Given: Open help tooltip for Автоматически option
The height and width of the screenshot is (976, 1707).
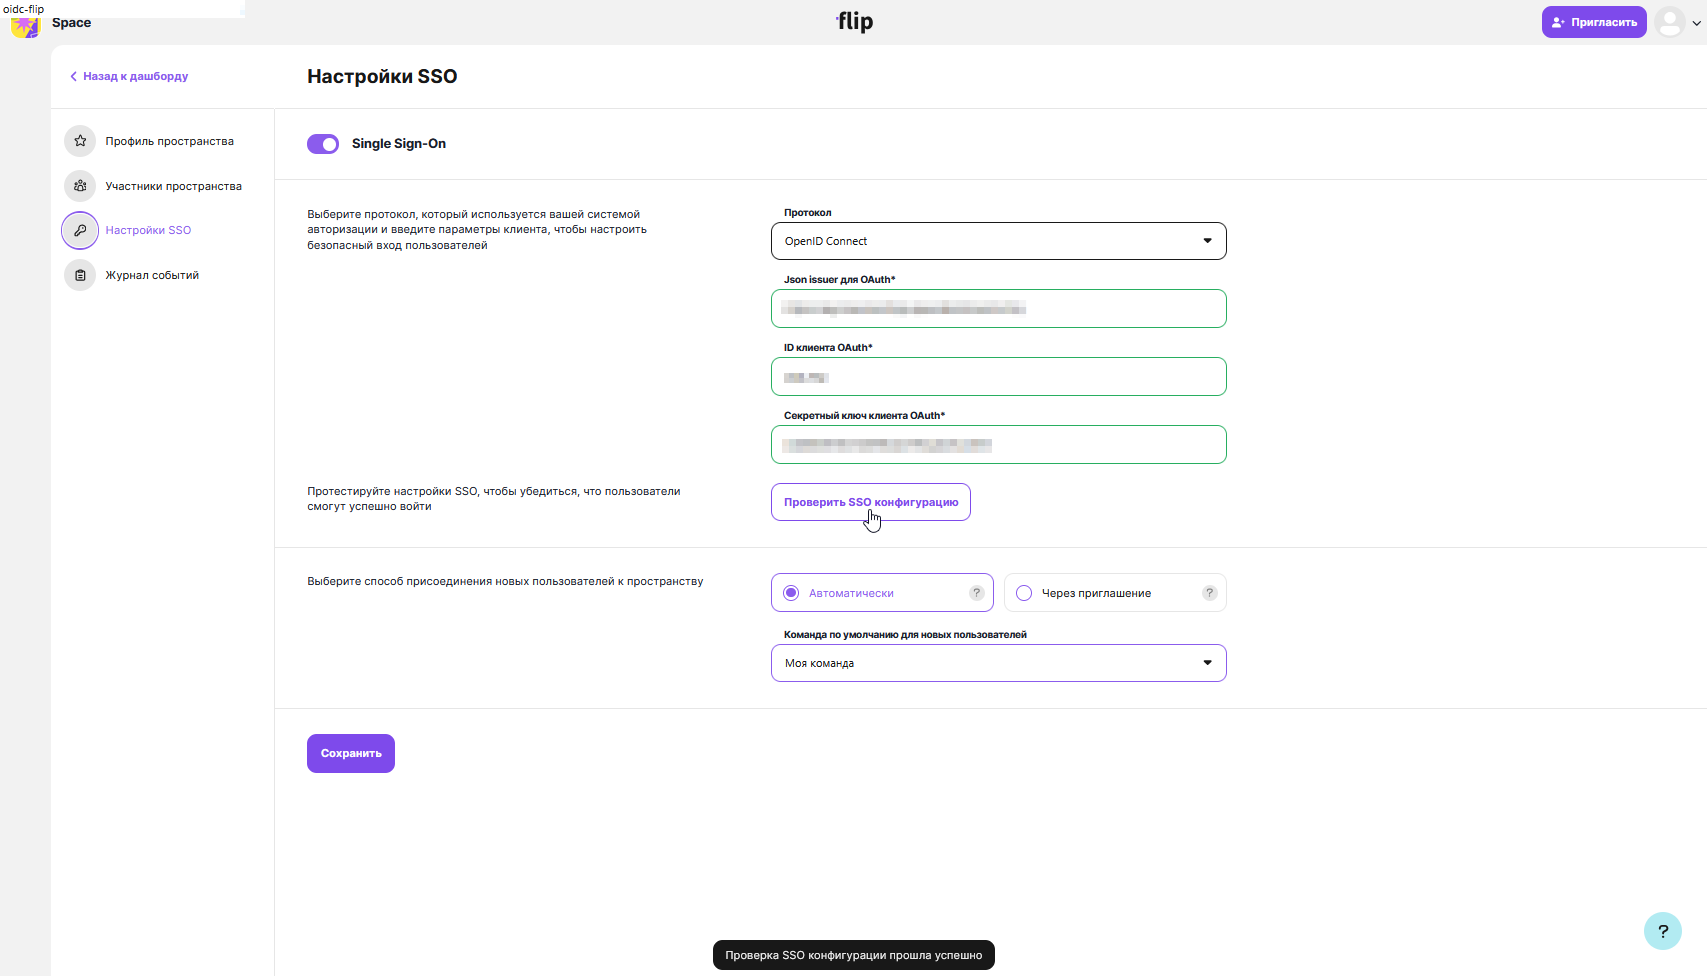Looking at the screenshot, I should coord(977,593).
